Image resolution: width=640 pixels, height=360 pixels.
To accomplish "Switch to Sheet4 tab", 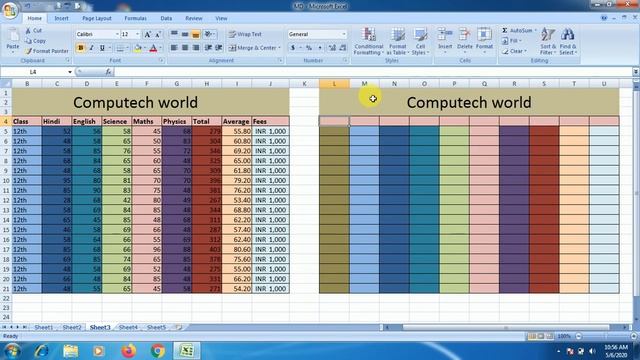I will (128, 327).
